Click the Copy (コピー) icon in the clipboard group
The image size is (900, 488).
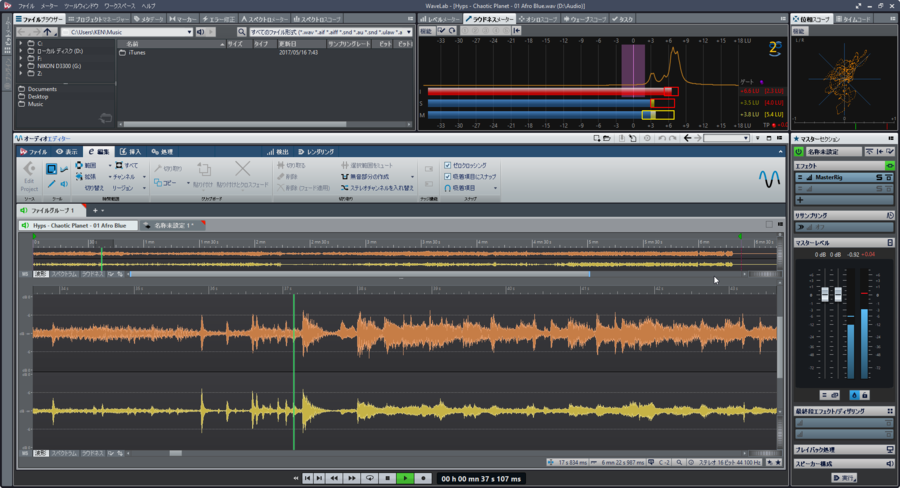[158, 183]
